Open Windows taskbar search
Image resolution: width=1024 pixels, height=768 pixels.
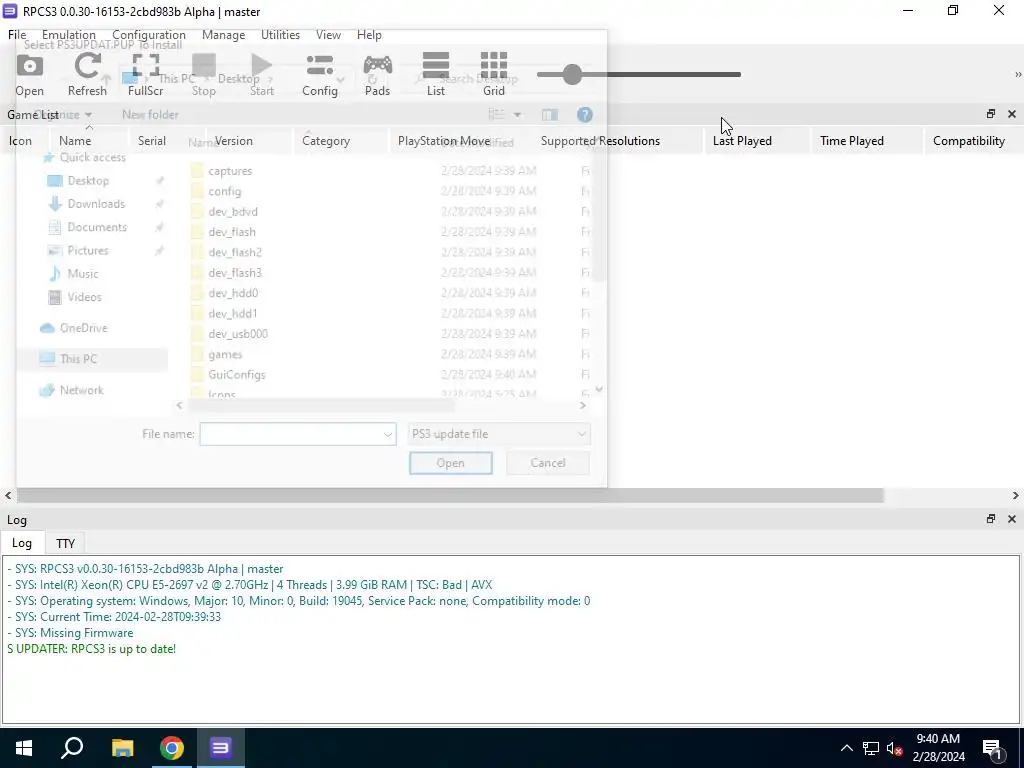click(x=72, y=748)
